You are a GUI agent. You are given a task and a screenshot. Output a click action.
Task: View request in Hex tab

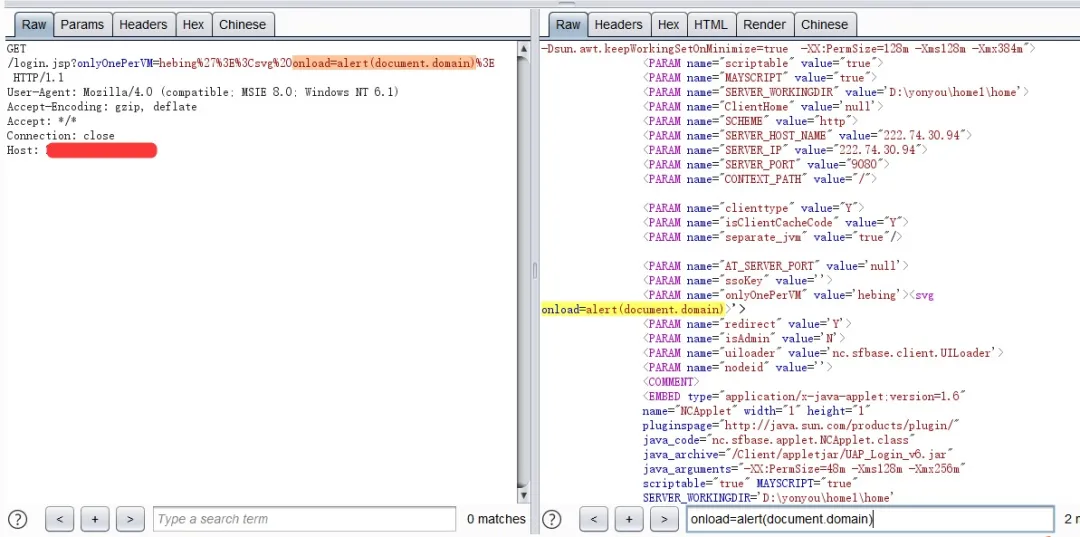point(193,24)
